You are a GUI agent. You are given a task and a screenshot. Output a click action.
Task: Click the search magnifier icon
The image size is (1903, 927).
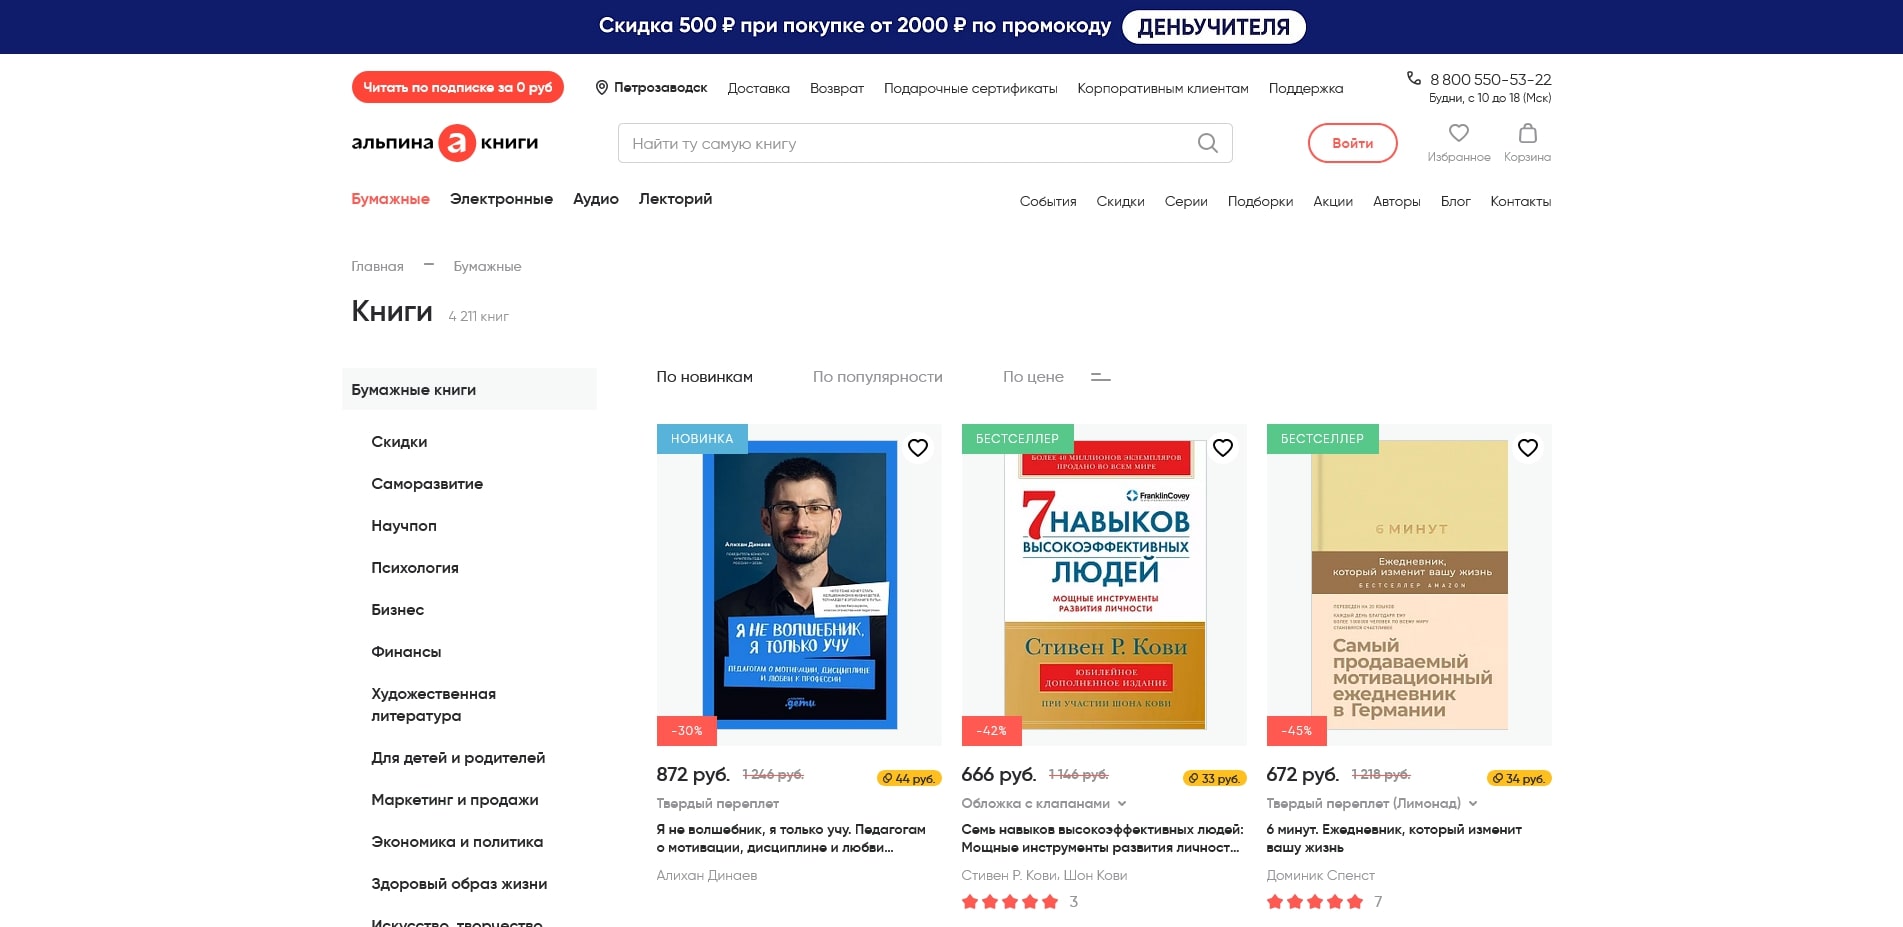[1207, 143]
